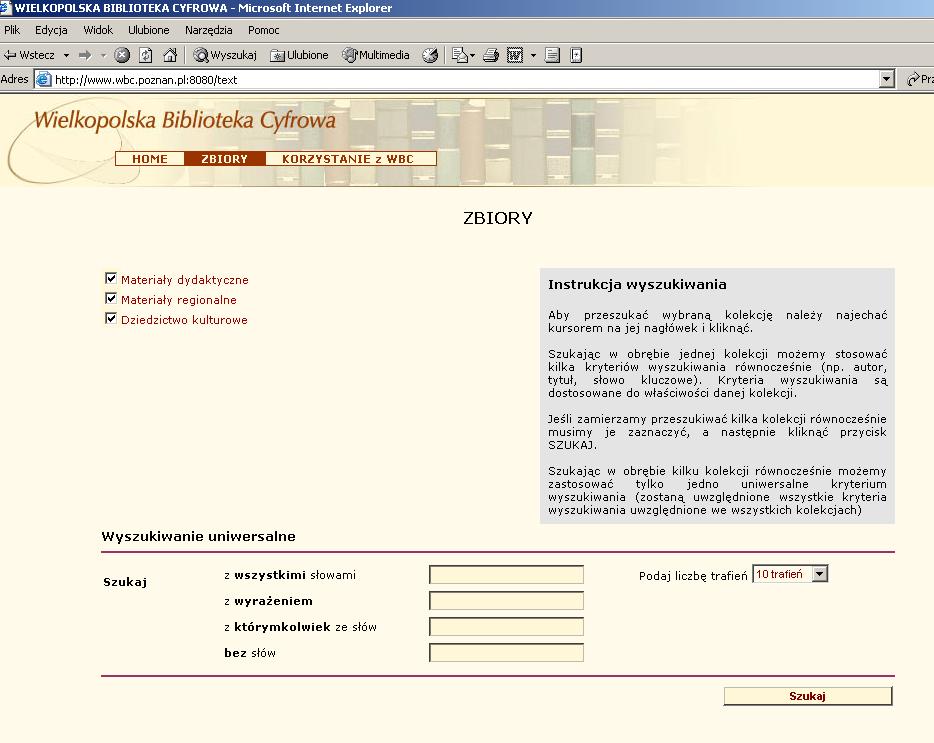Click the 'Wyszukiwanie uniwersalne' heading
Image resolution: width=934 pixels, height=743 pixels.
pos(198,536)
